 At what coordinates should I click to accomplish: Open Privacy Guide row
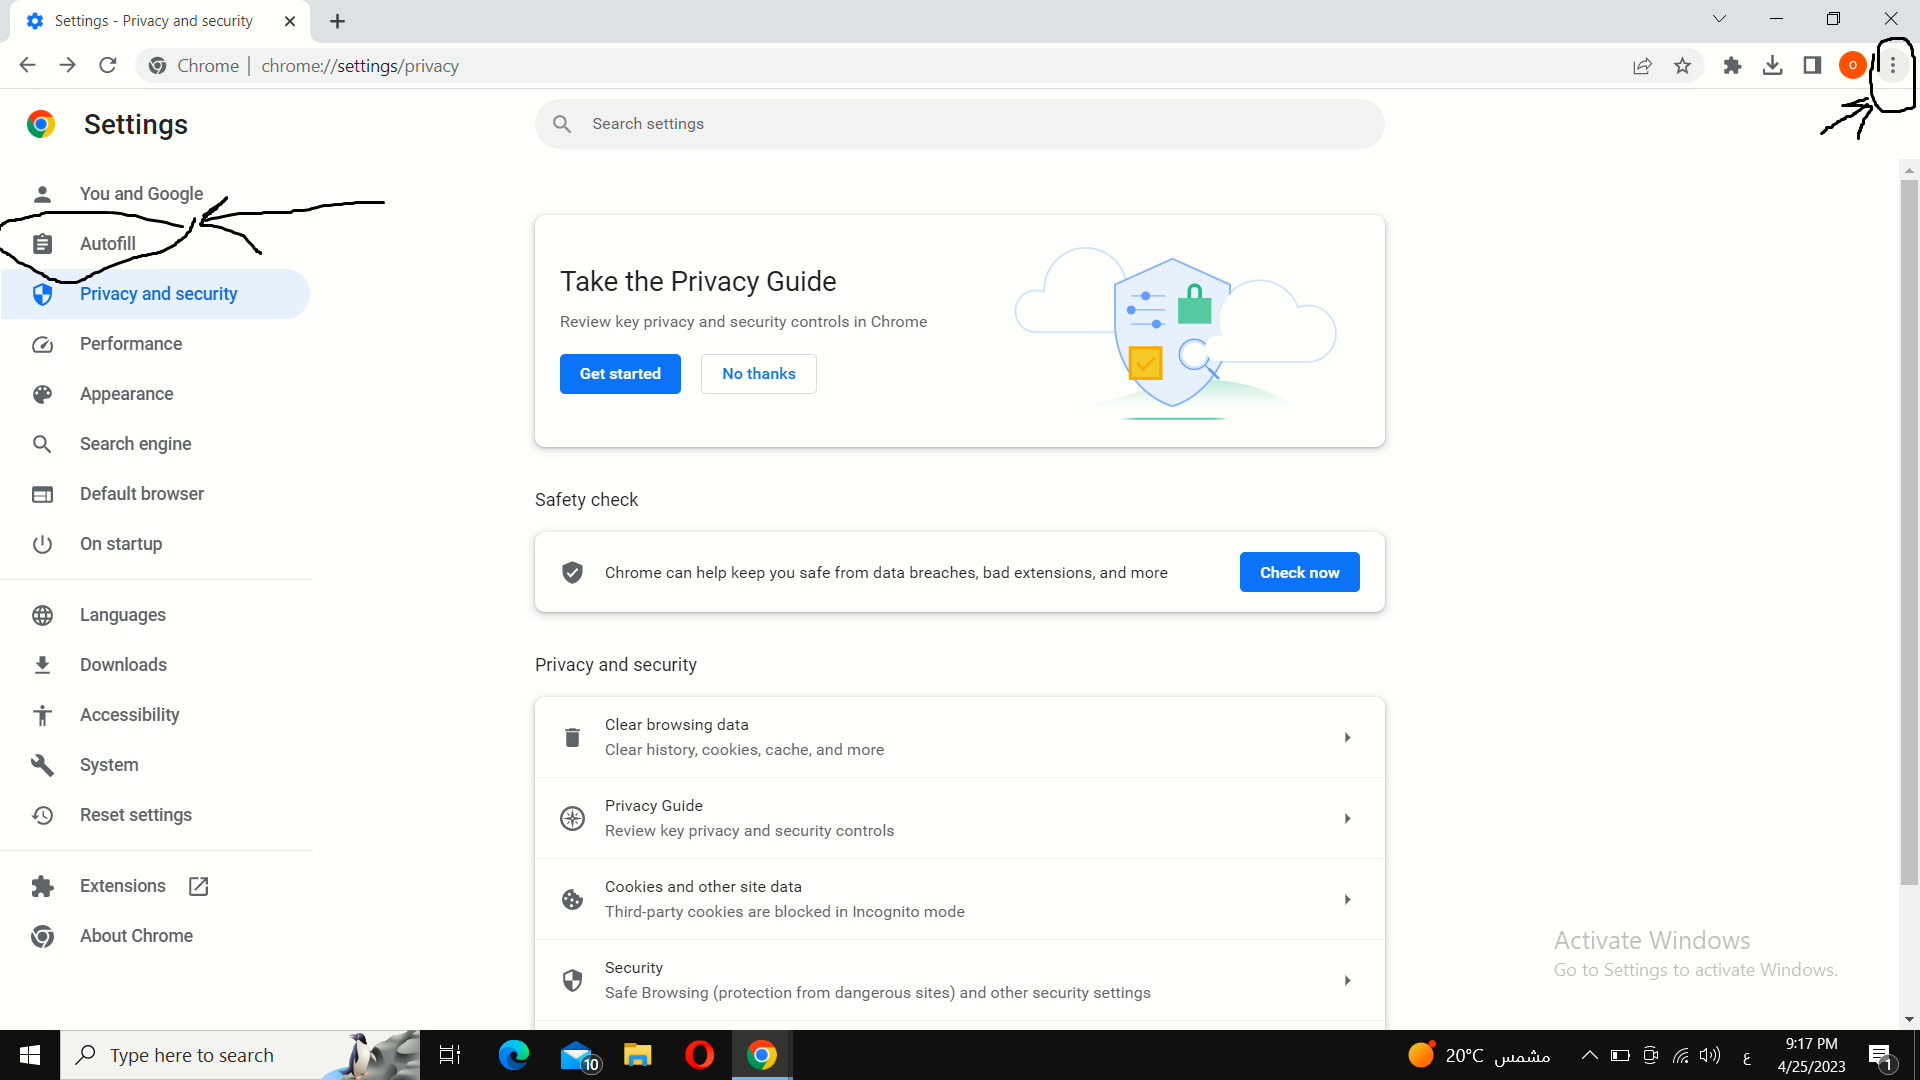pos(960,818)
